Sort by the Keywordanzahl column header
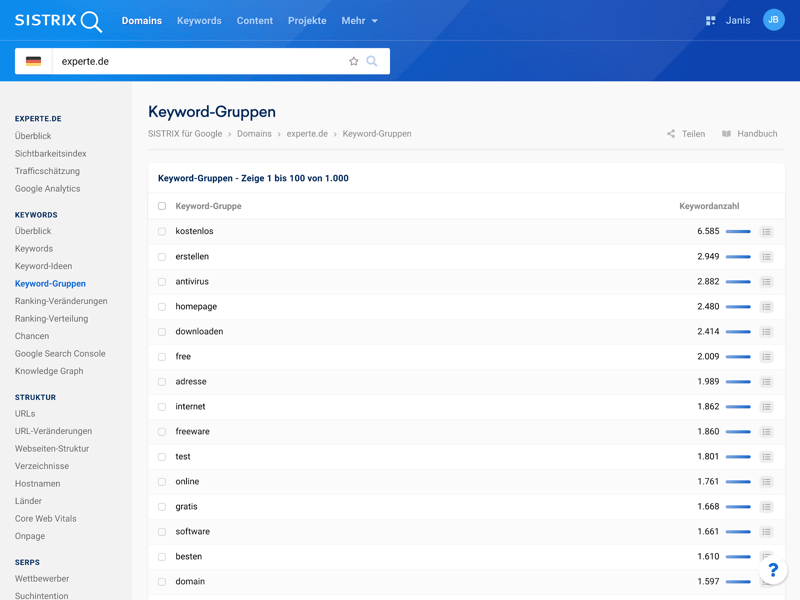The width and height of the screenshot is (800, 600). click(709, 206)
